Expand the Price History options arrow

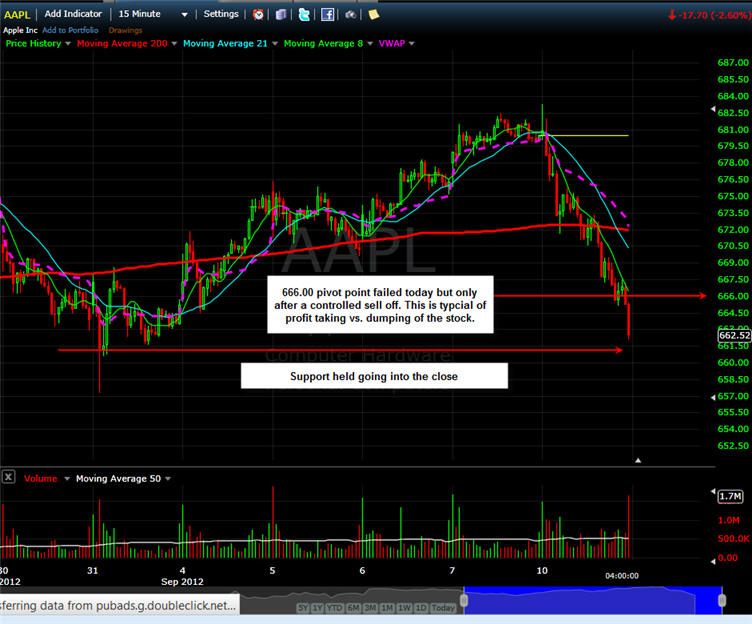tap(68, 44)
